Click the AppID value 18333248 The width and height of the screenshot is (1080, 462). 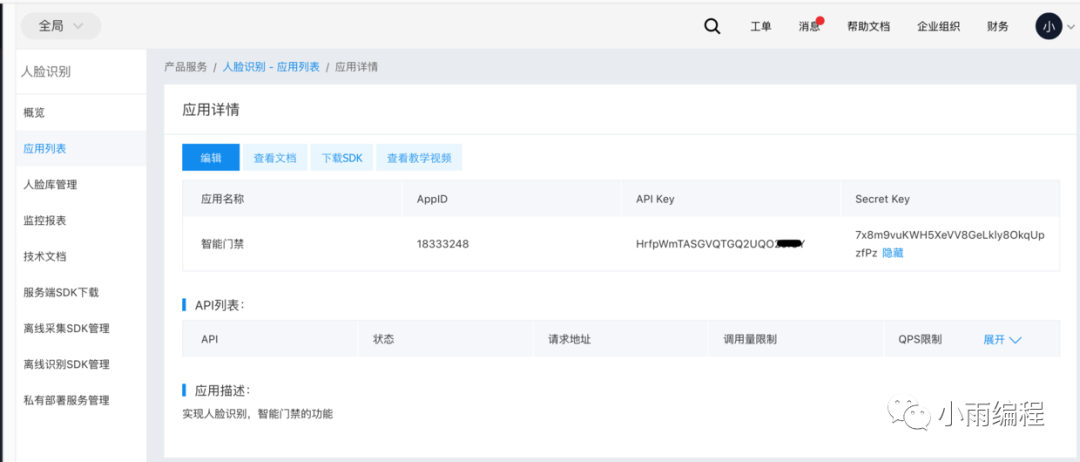(443, 244)
